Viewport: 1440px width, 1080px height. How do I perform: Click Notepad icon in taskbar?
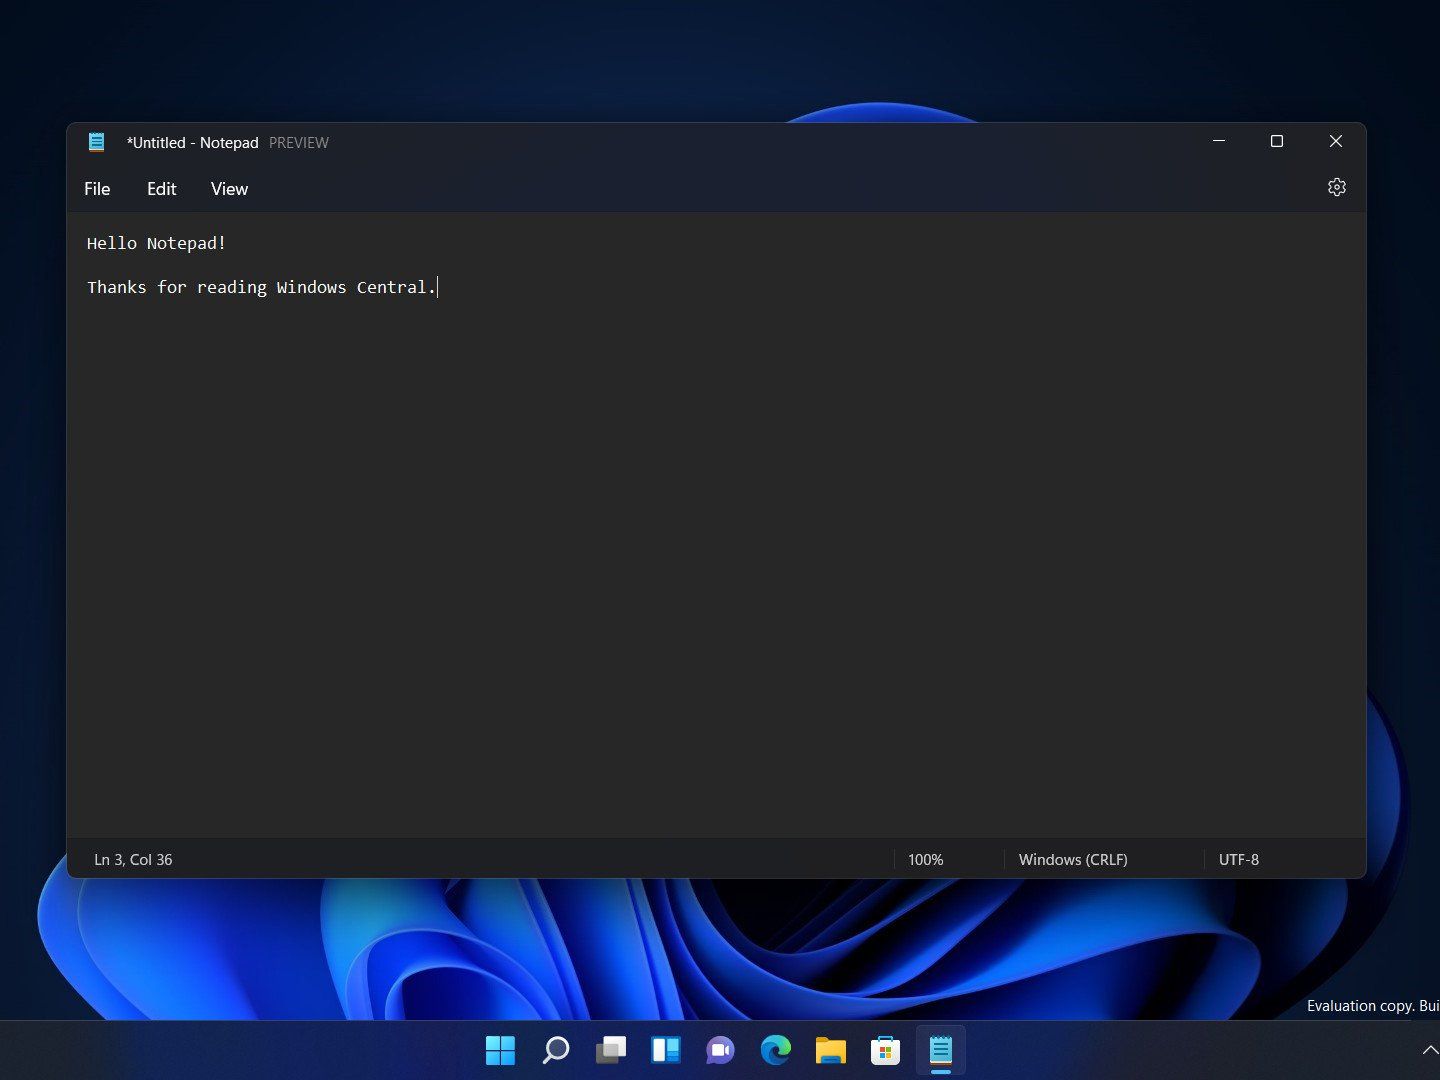coord(940,1050)
